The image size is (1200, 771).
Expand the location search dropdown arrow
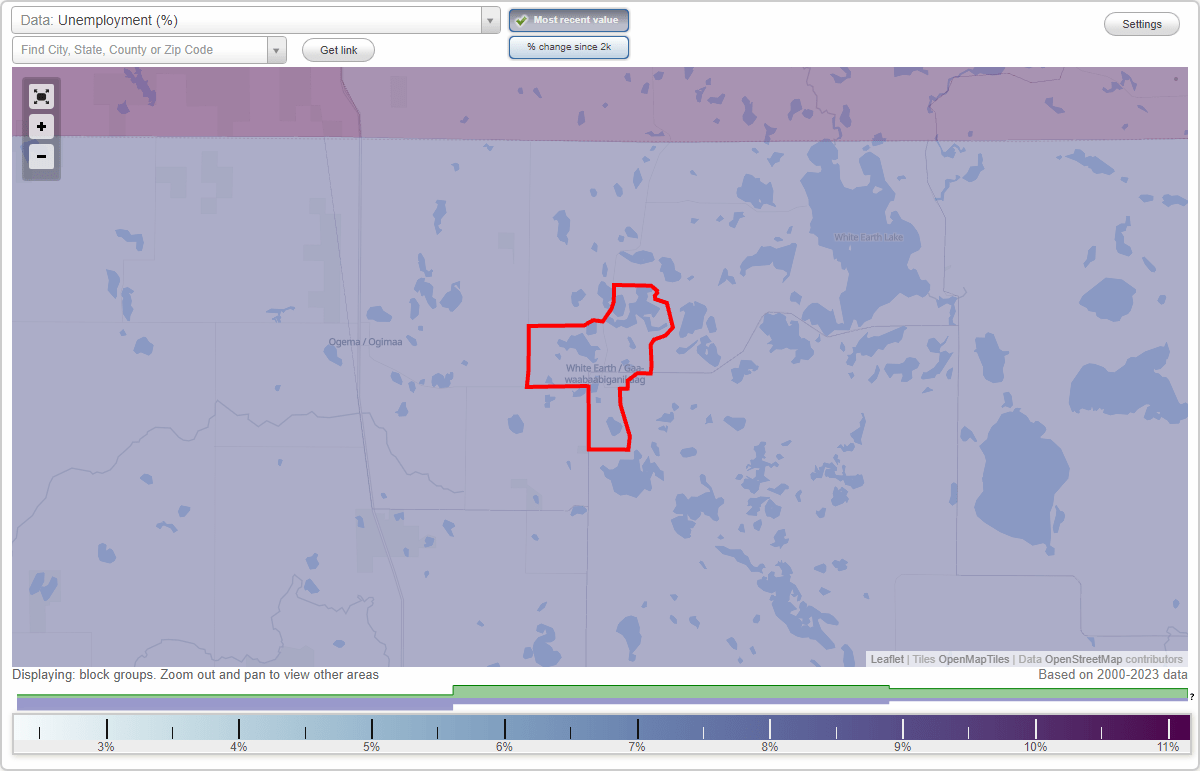(277, 49)
